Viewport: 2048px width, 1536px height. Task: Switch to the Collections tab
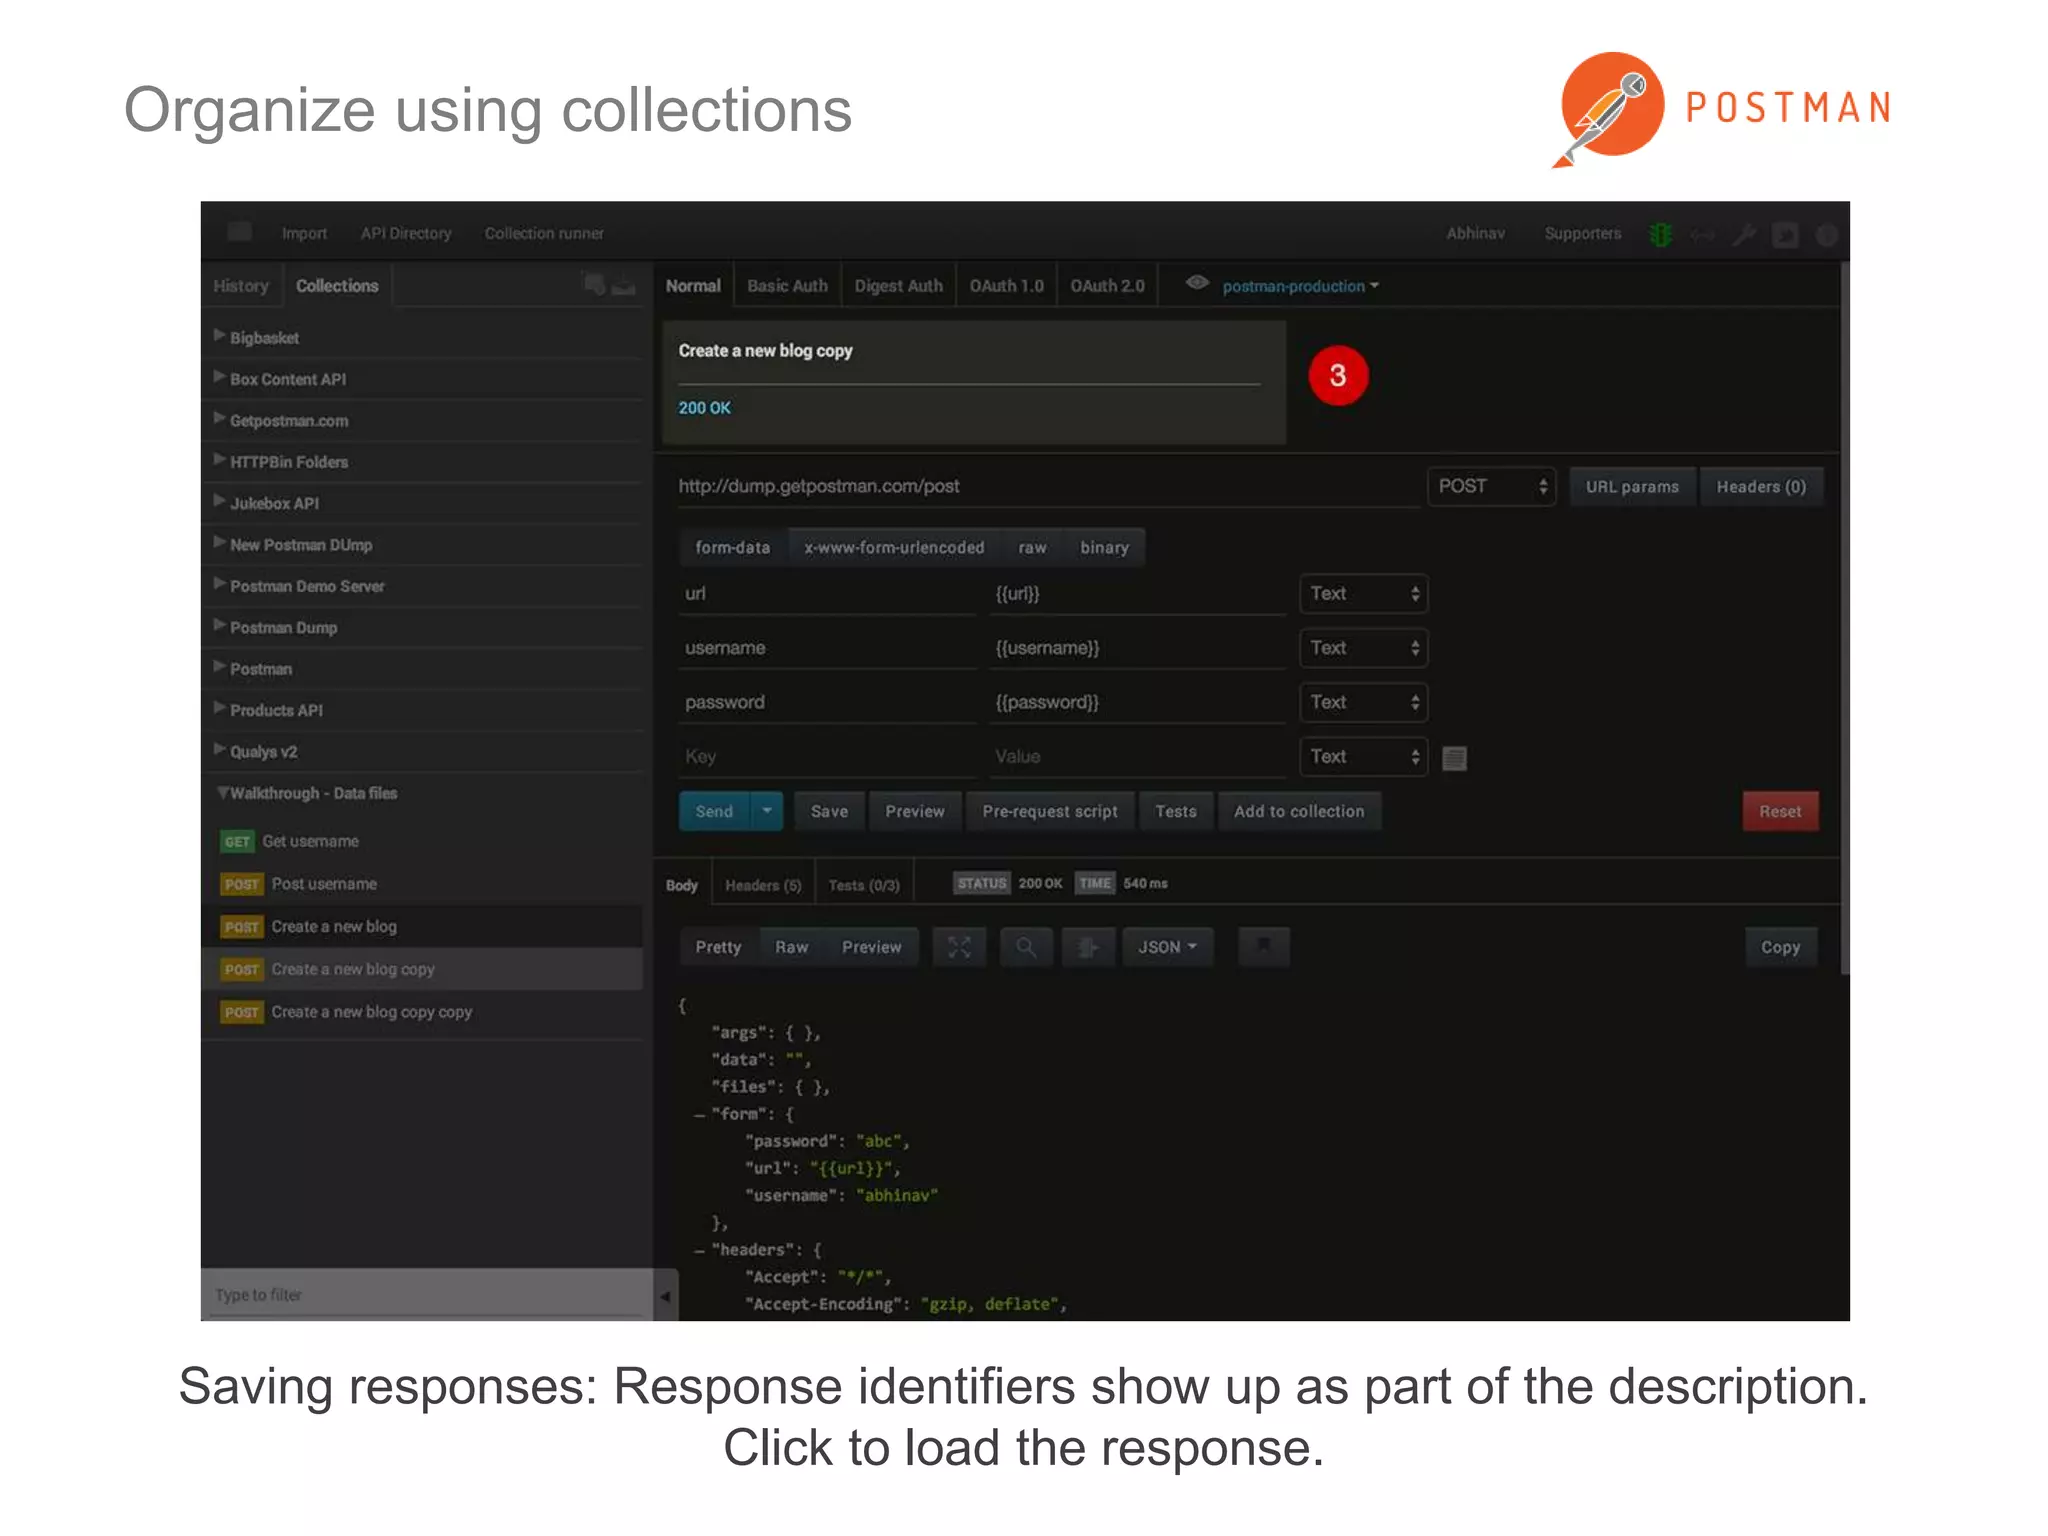point(337,286)
